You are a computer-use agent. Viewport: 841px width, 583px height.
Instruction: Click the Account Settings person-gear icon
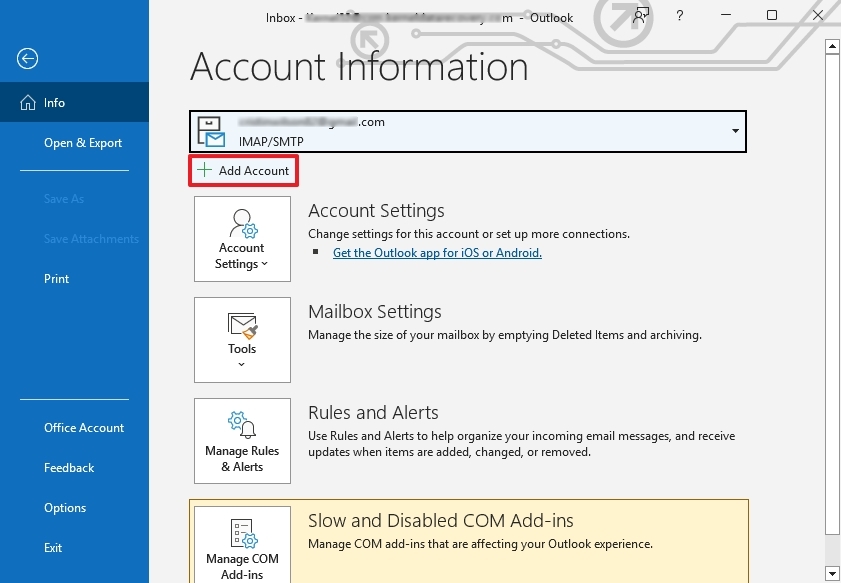point(244,224)
